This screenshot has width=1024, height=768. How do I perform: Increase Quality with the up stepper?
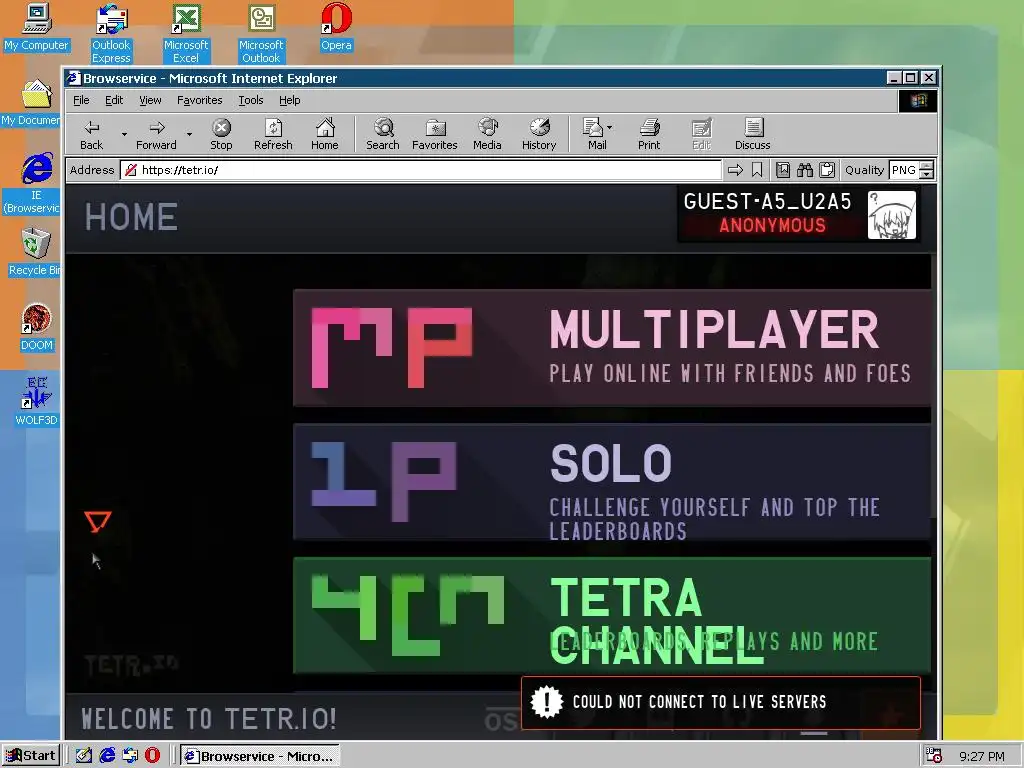(x=927, y=165)
